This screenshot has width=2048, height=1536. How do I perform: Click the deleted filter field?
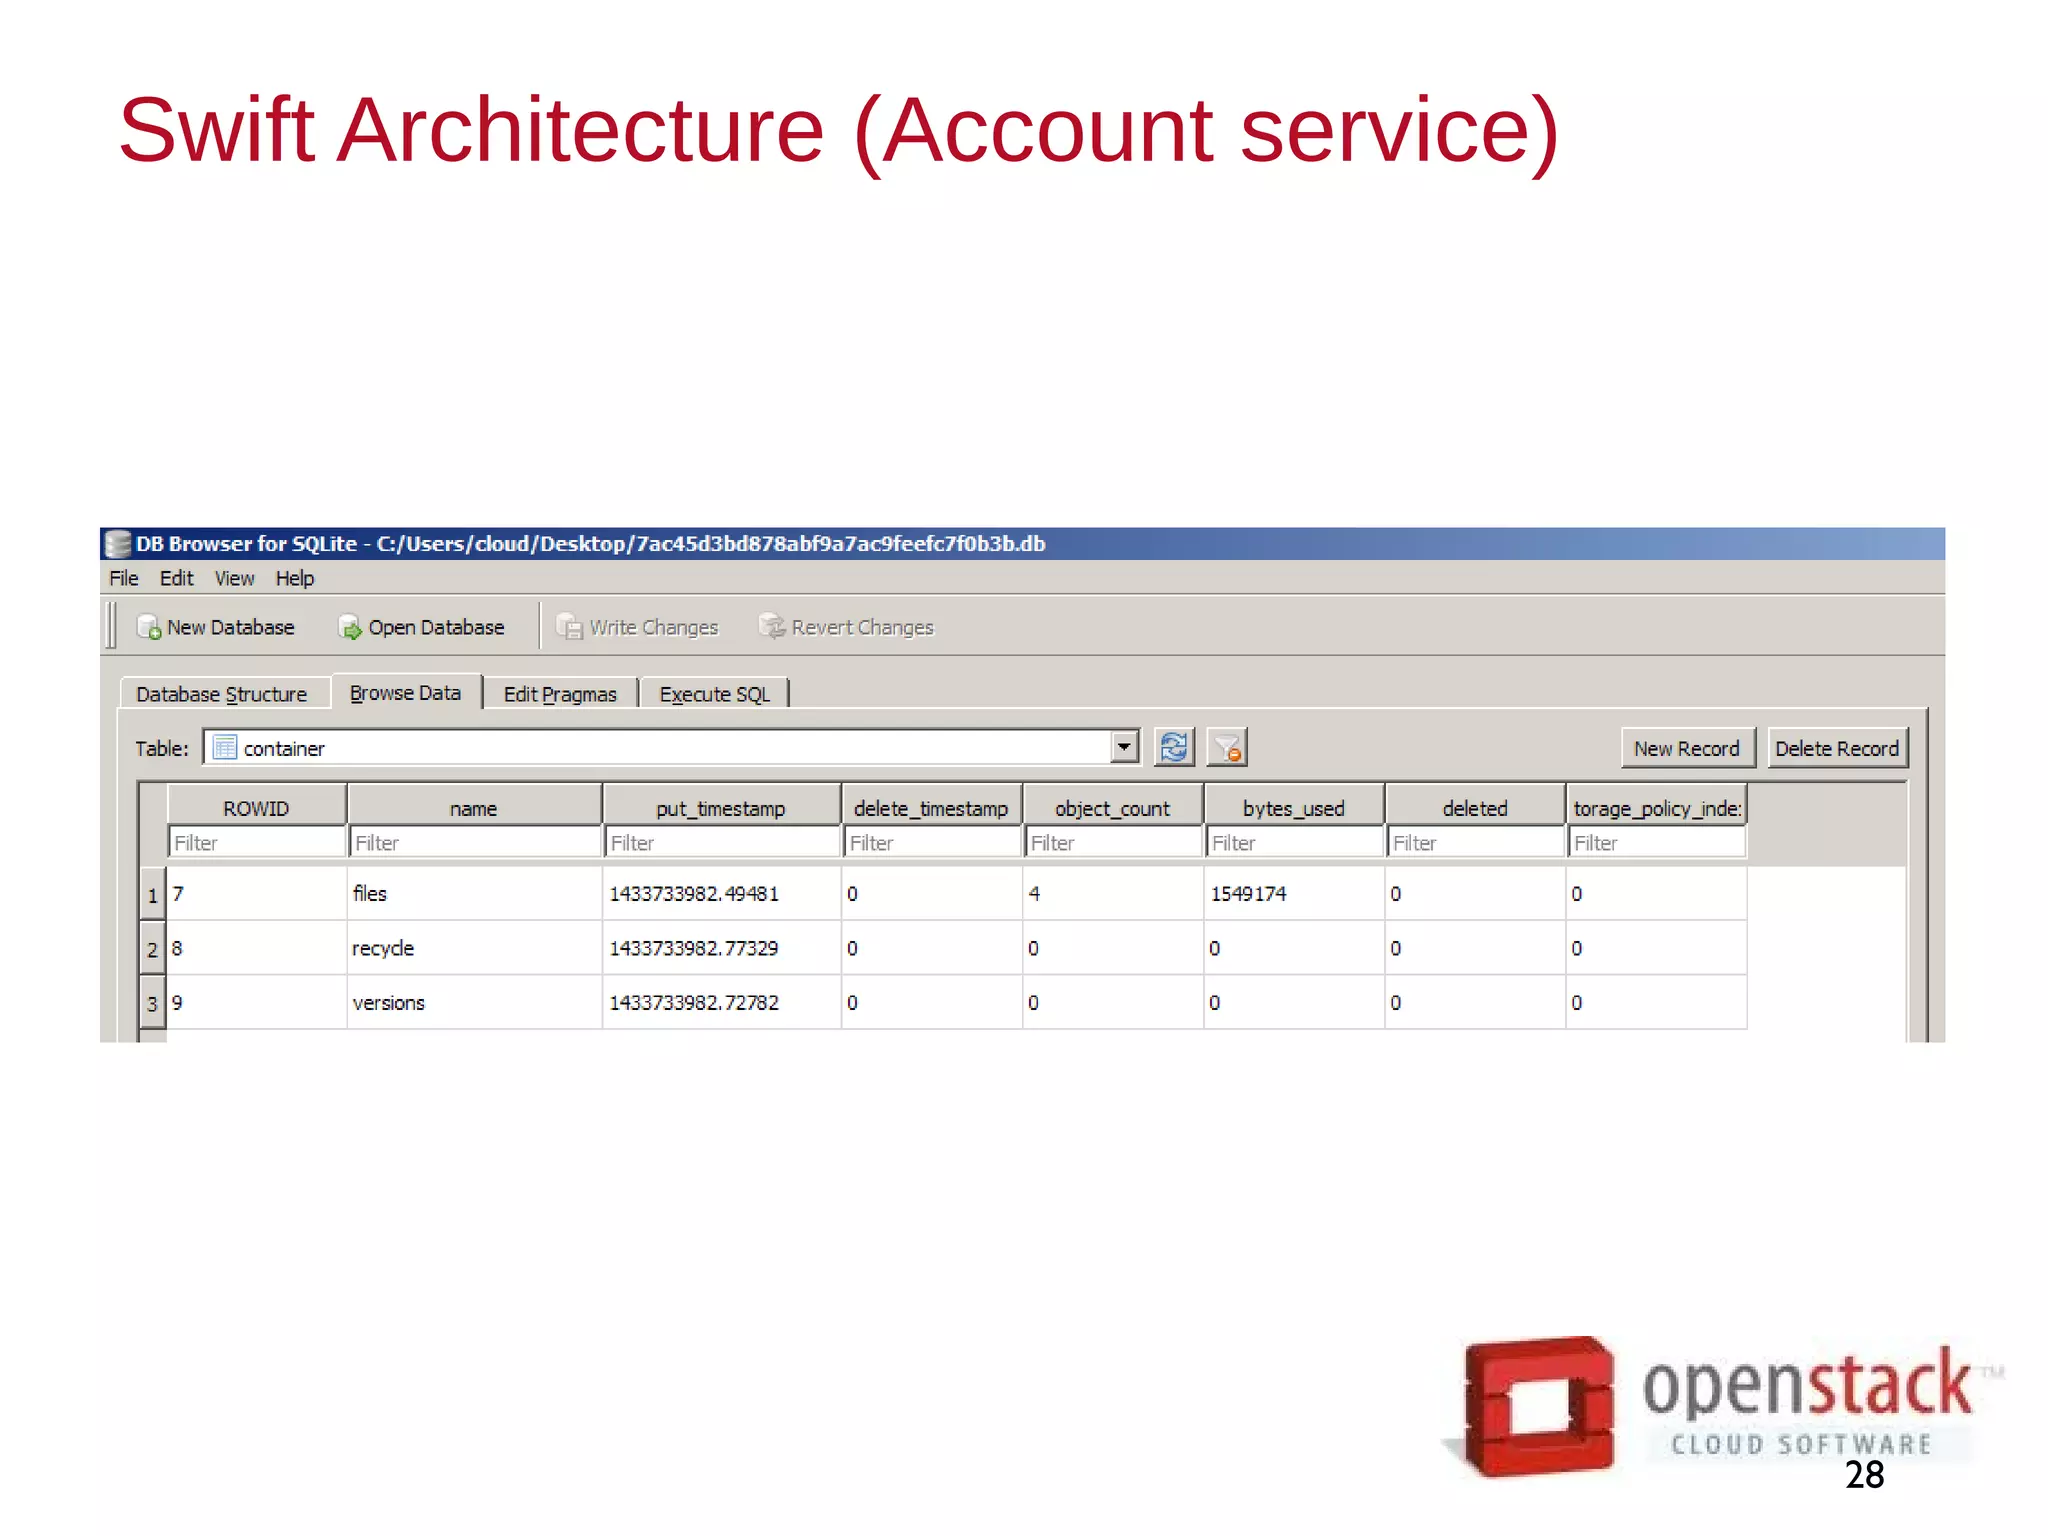[1476, 842]
